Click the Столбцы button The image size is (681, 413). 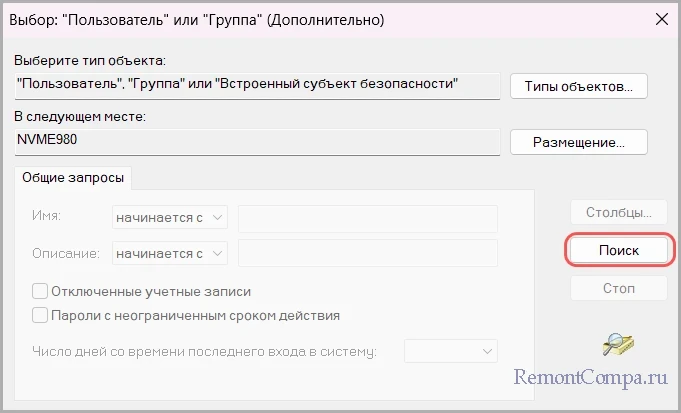[x=619, y=212]
